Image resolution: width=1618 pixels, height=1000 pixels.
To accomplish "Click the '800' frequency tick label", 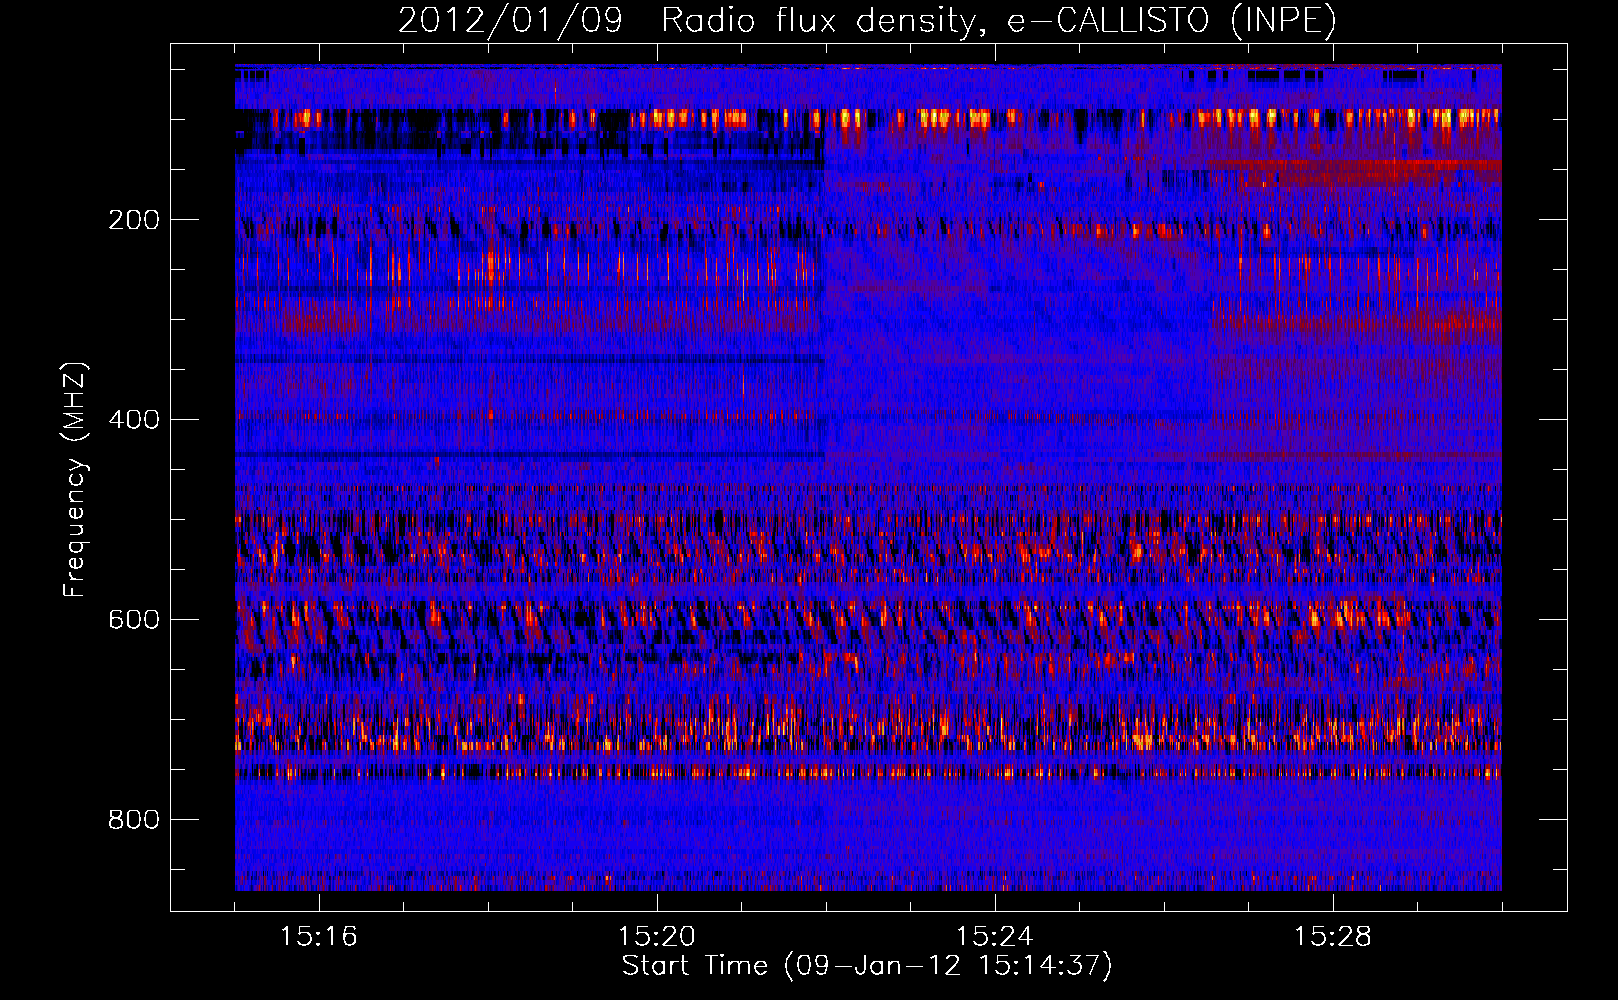I will click(134, 820).
